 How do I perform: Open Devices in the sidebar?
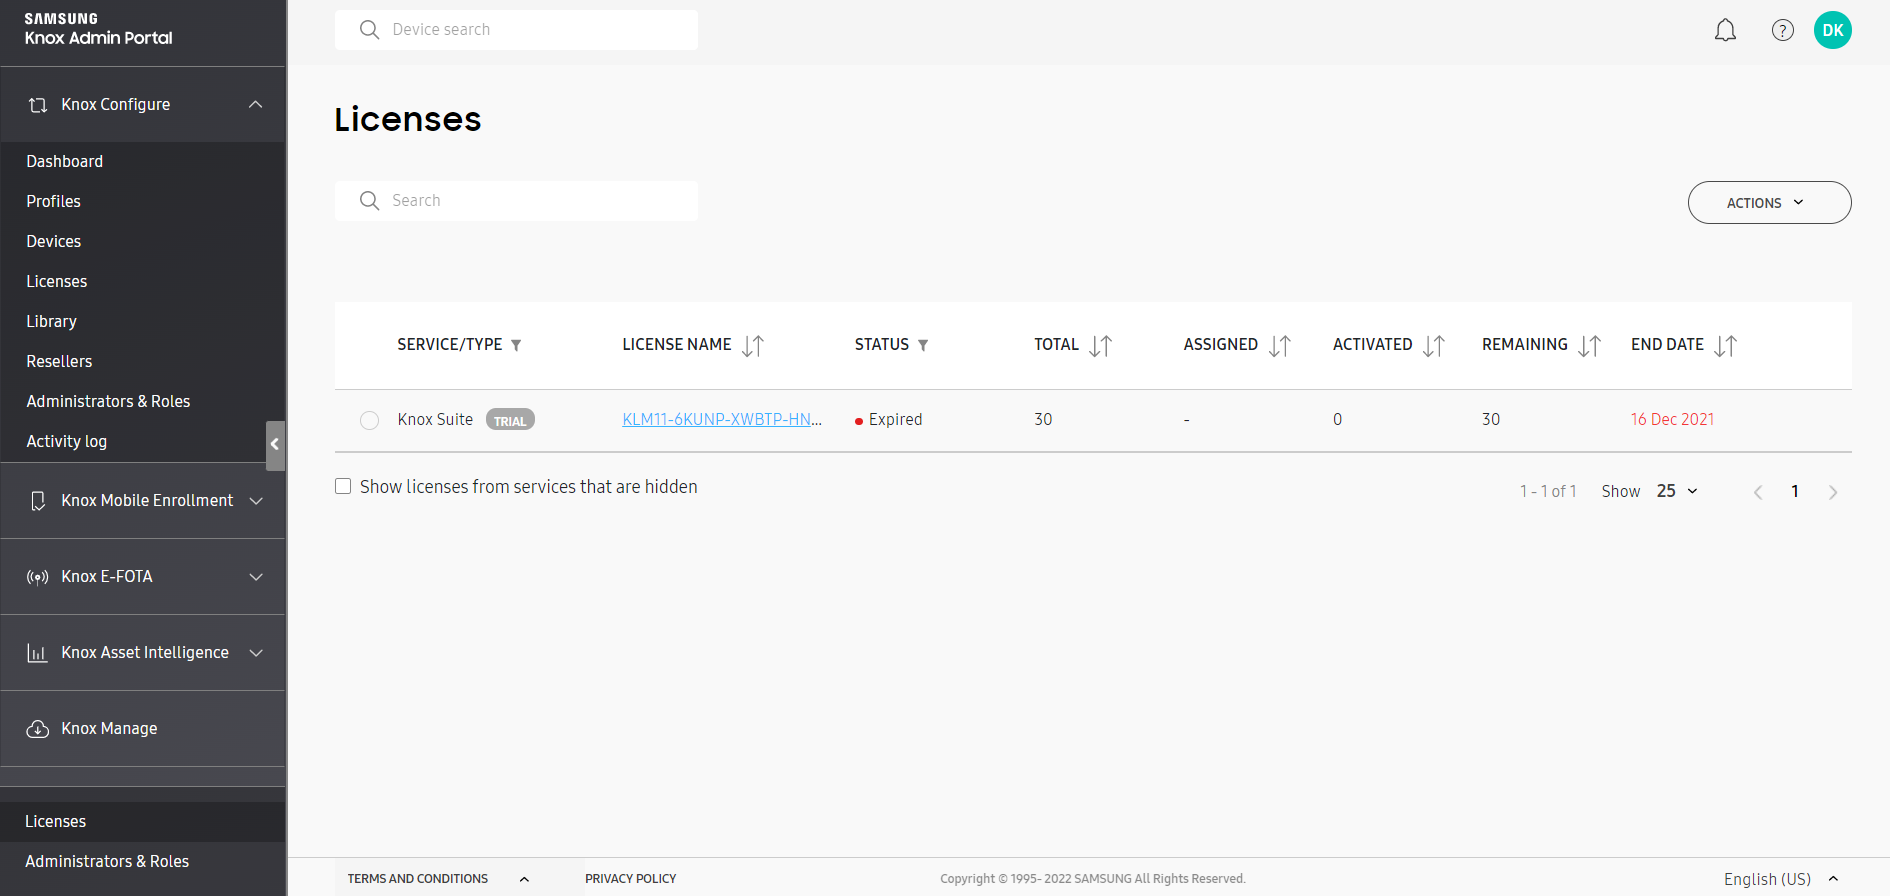(x=54, y=241)
